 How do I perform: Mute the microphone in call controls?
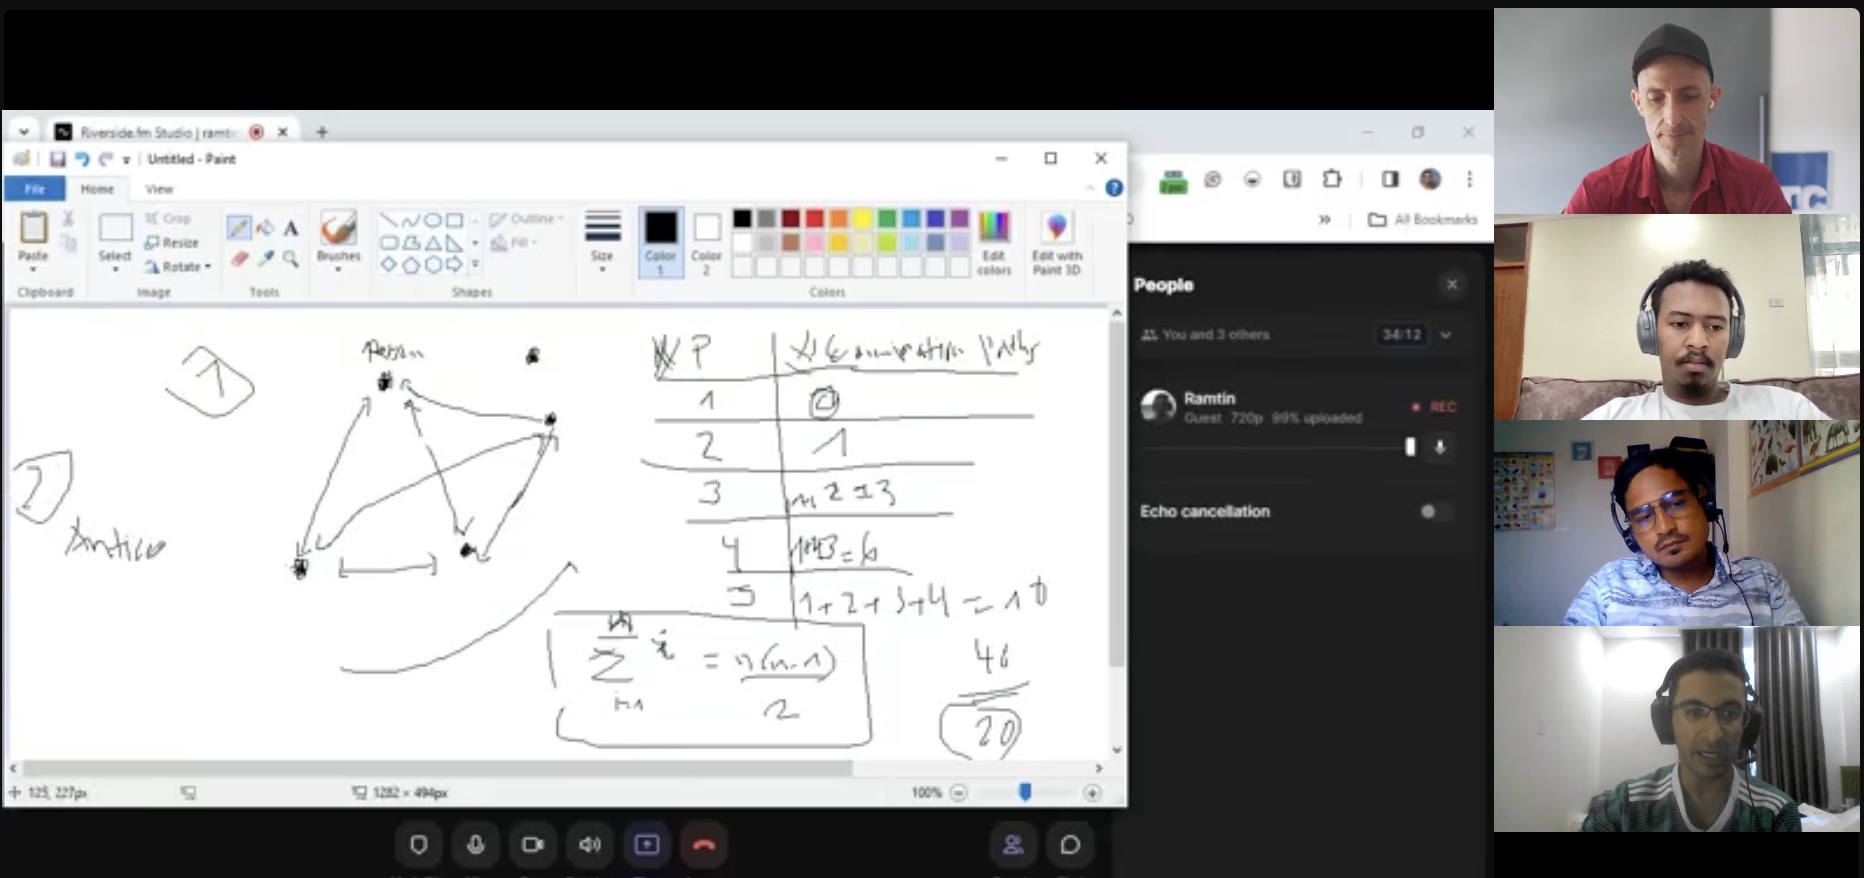(x=476, y=845)
